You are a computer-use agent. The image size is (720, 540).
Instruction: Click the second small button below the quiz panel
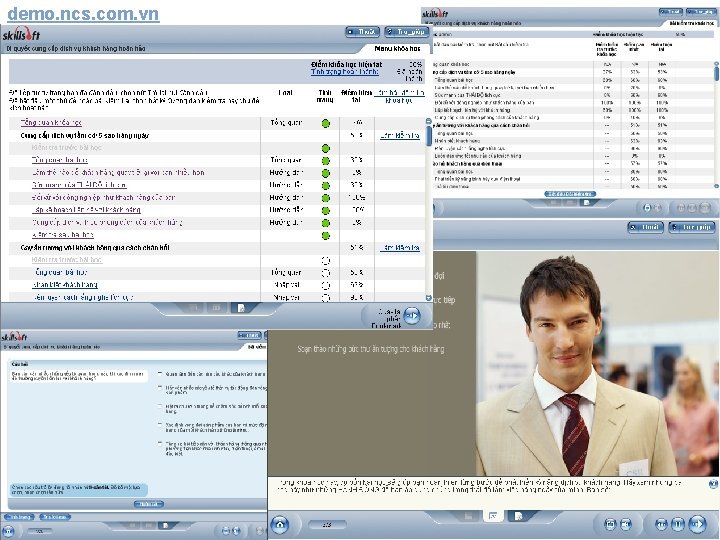tap(55, 517)
